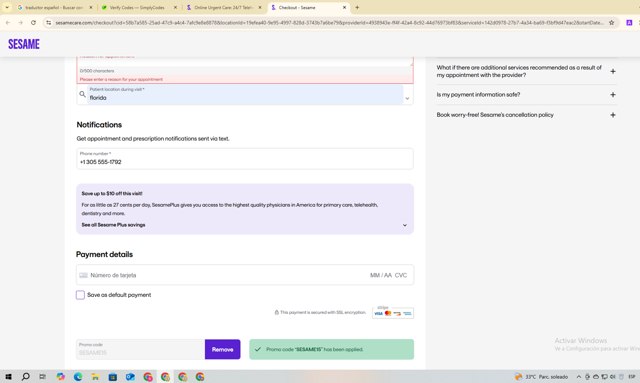Screen dimensions: 640x383
Task: Go forward in browser history
Action: click(20, 23)
